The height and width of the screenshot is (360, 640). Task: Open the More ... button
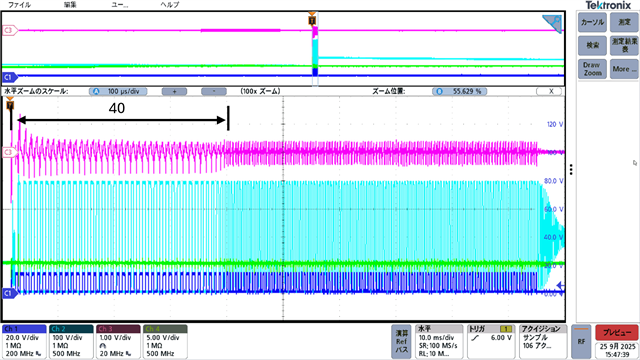[x=624, y=69]
